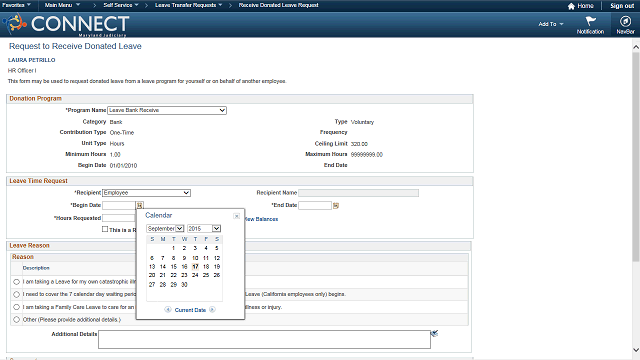Open the End Date calendar picker icon
640x360 pixels.
[x=336, y=206]
